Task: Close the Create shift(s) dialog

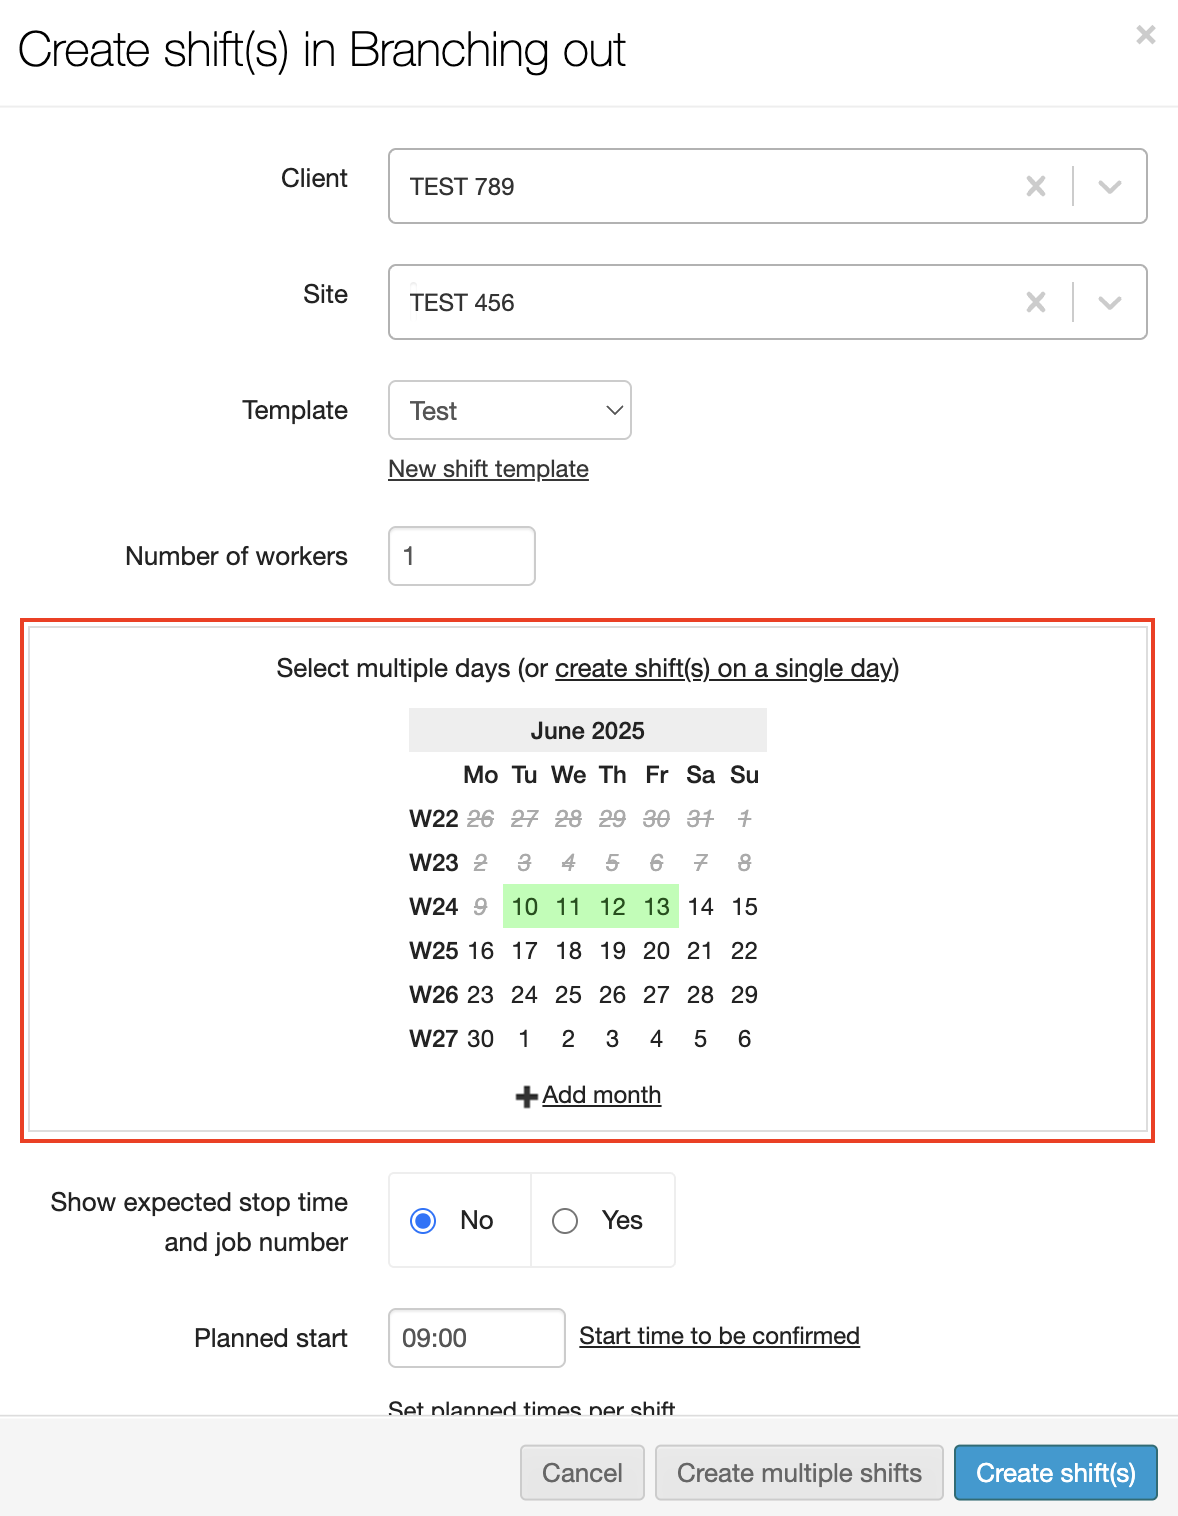Action: 1145,36
